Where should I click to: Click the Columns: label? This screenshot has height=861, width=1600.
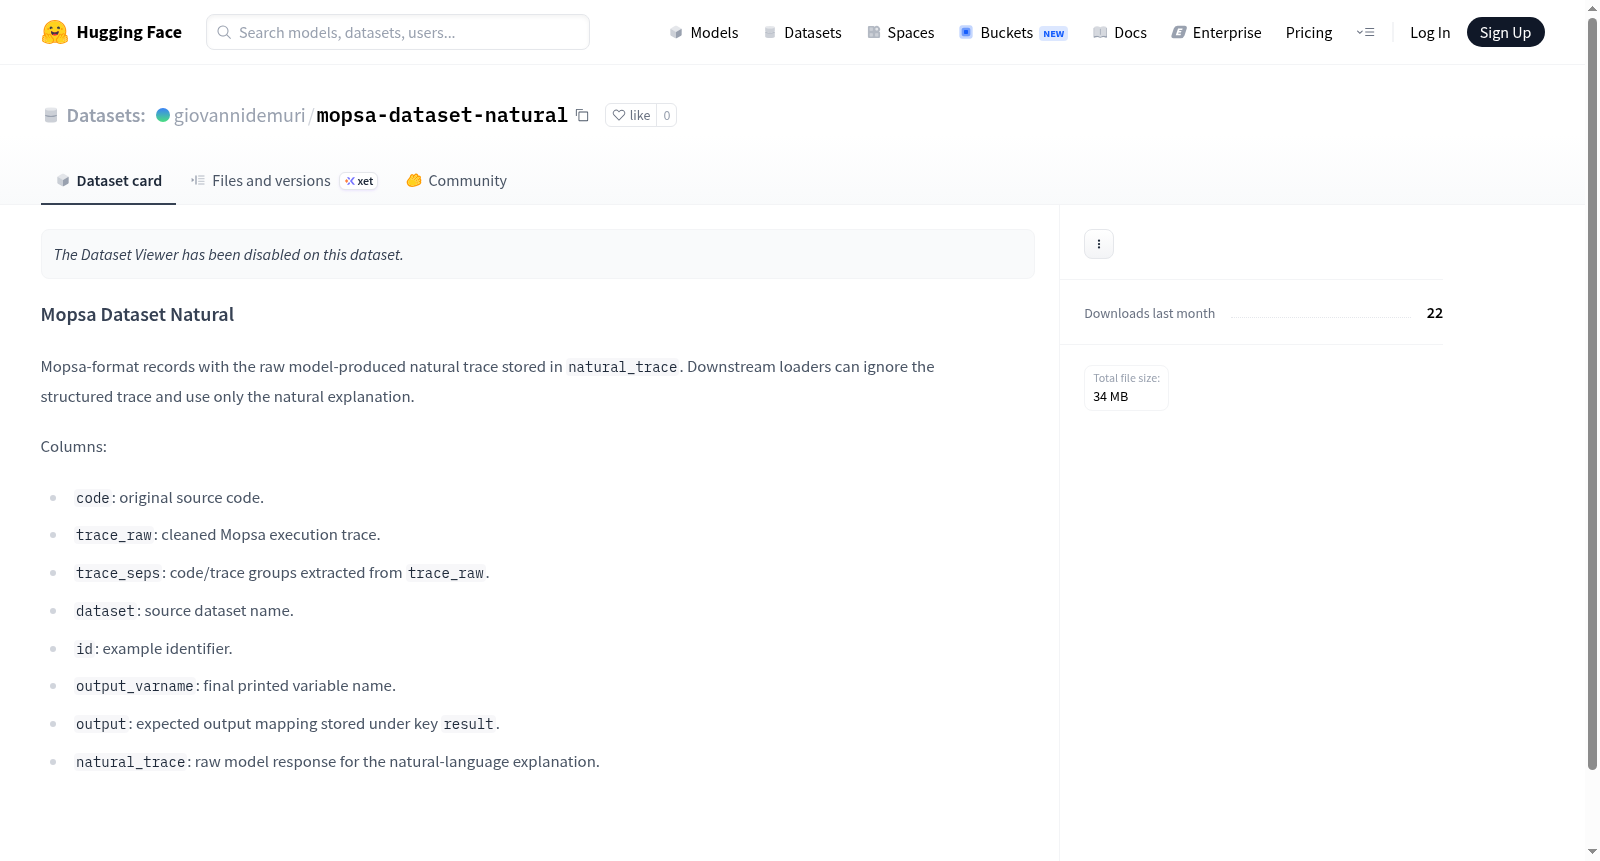coord(74,446)
